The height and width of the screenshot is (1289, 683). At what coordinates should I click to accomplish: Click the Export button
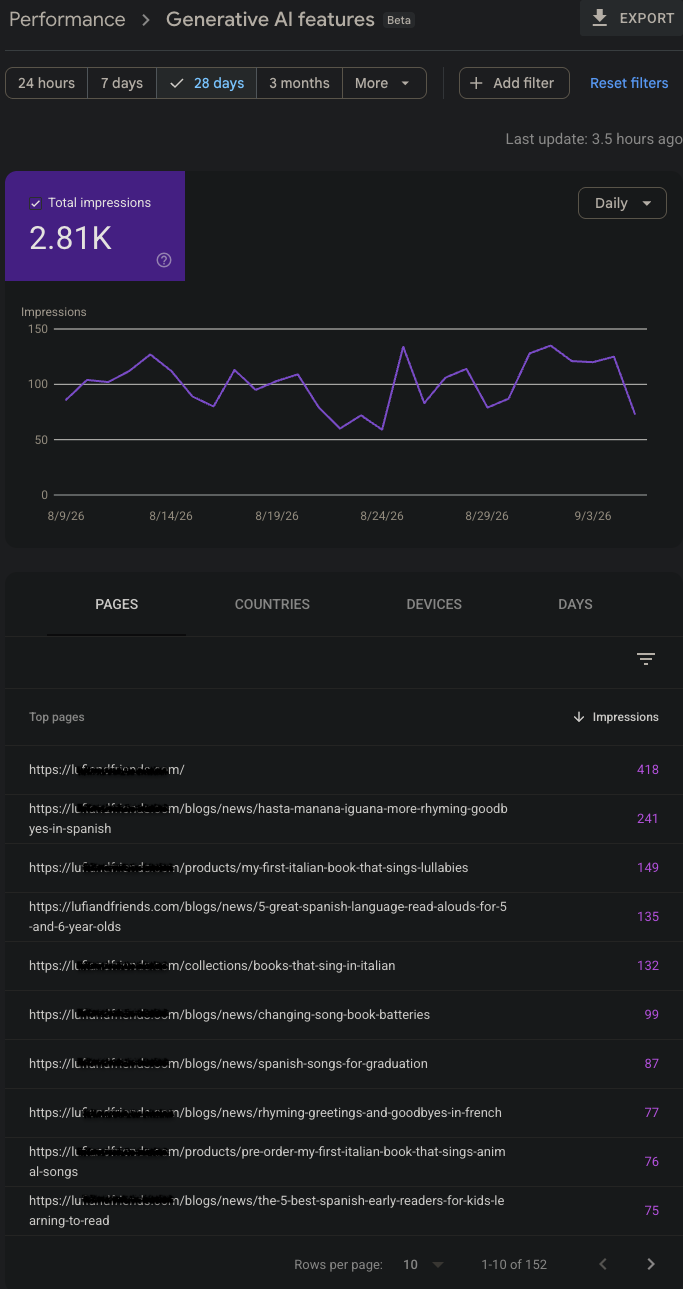pos(631,18)
